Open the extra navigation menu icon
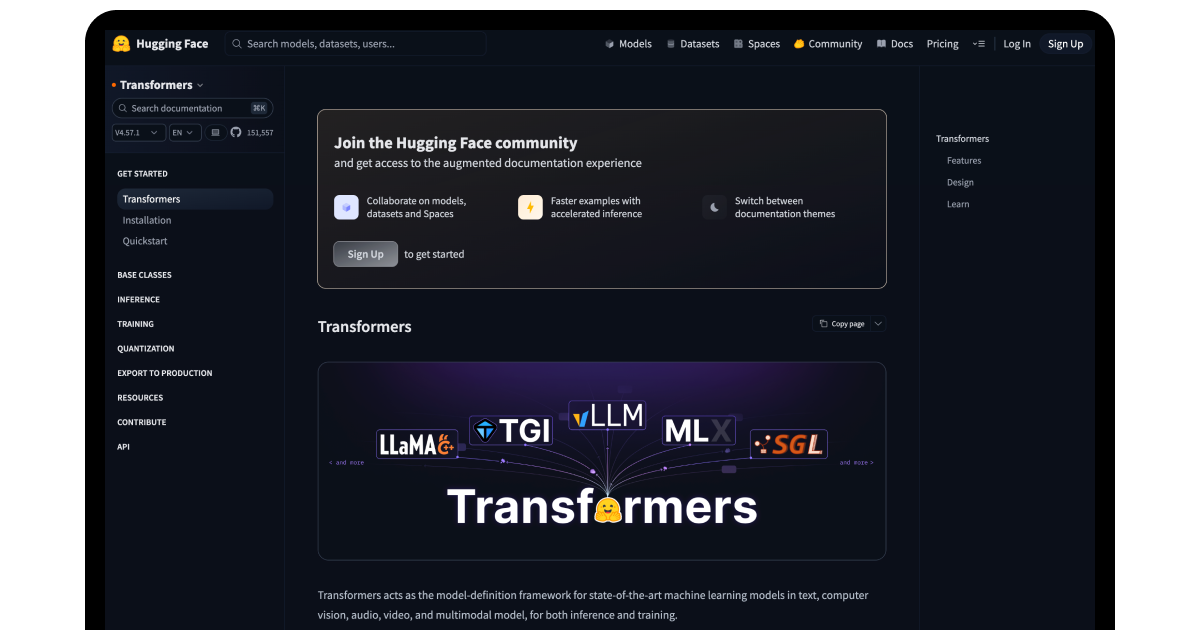The height and width of the screenshot is (630, 1200). (978, 44)
